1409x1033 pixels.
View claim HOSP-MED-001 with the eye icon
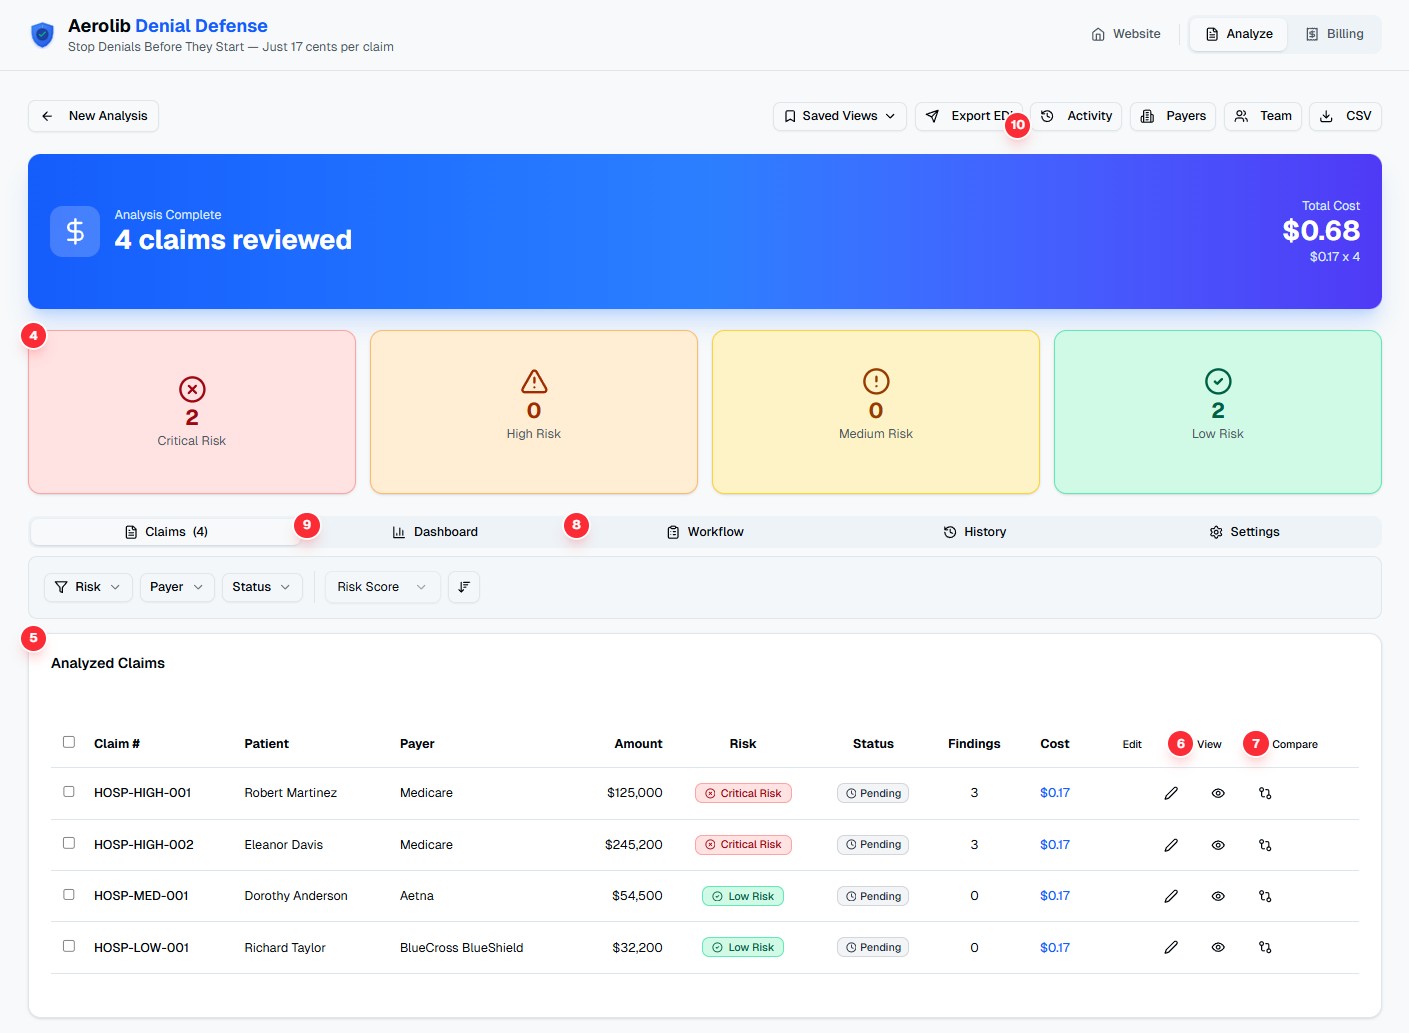coord(1217,896)
